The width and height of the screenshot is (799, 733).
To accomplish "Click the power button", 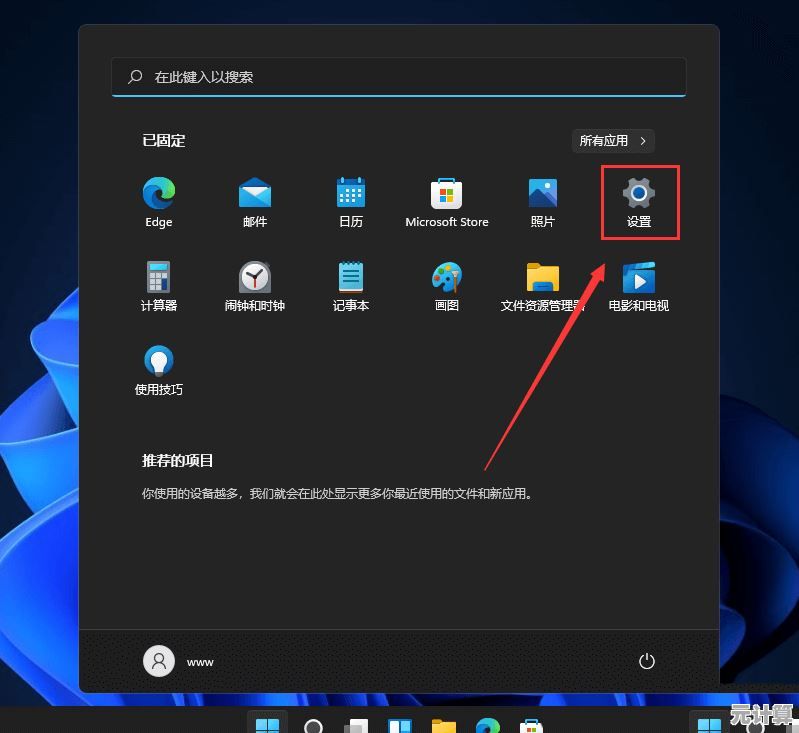I will [x=646, y=661].
